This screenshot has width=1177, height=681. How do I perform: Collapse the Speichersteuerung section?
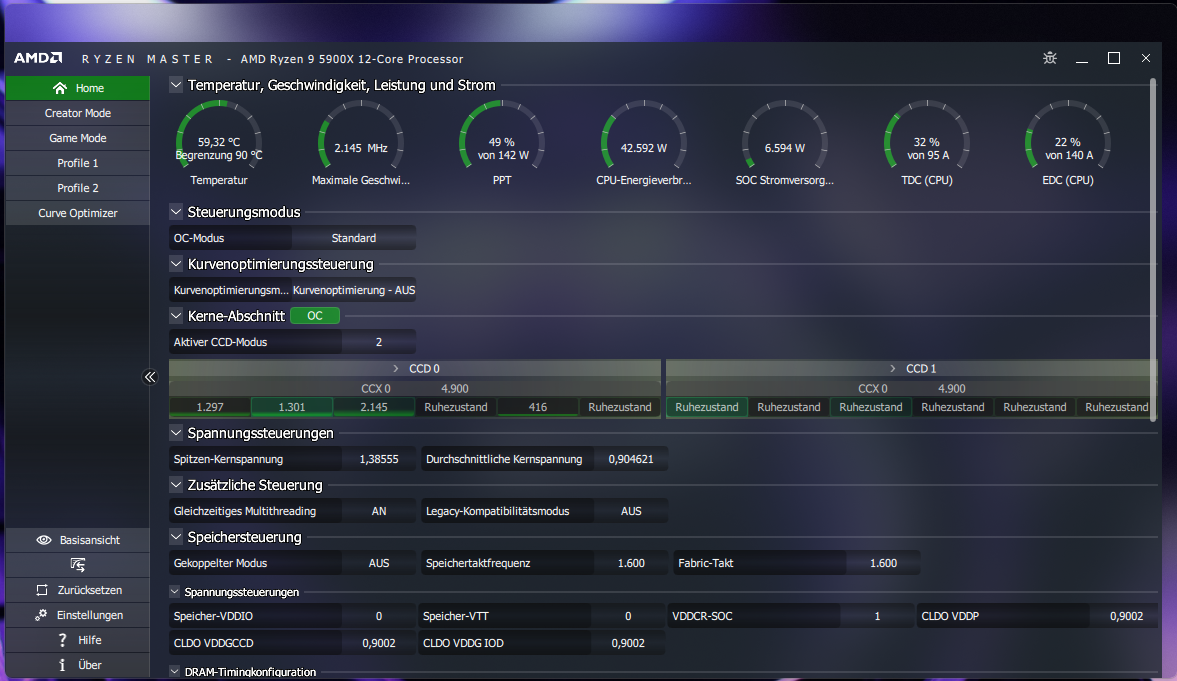coord(176,536)
